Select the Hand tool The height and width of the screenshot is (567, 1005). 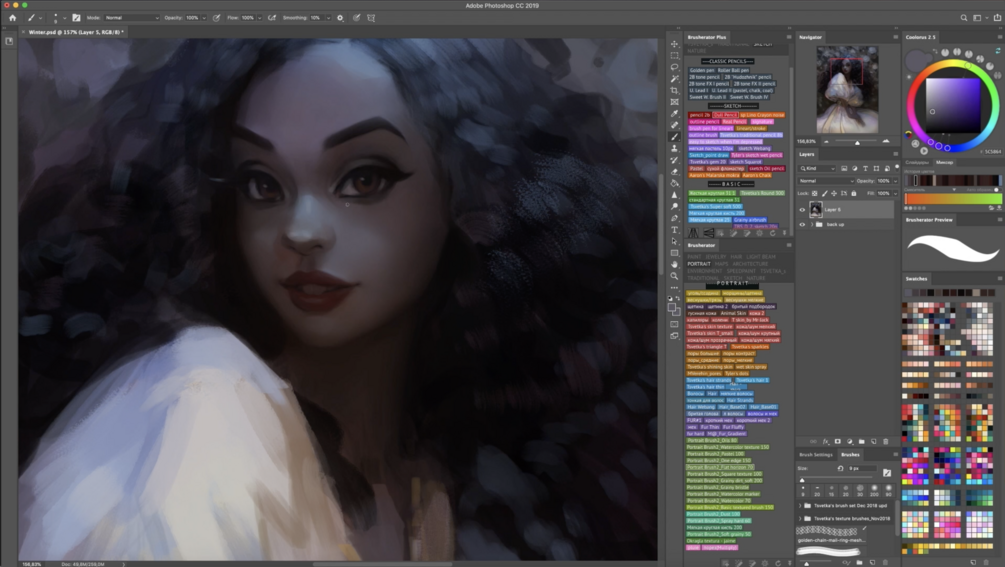674,264
